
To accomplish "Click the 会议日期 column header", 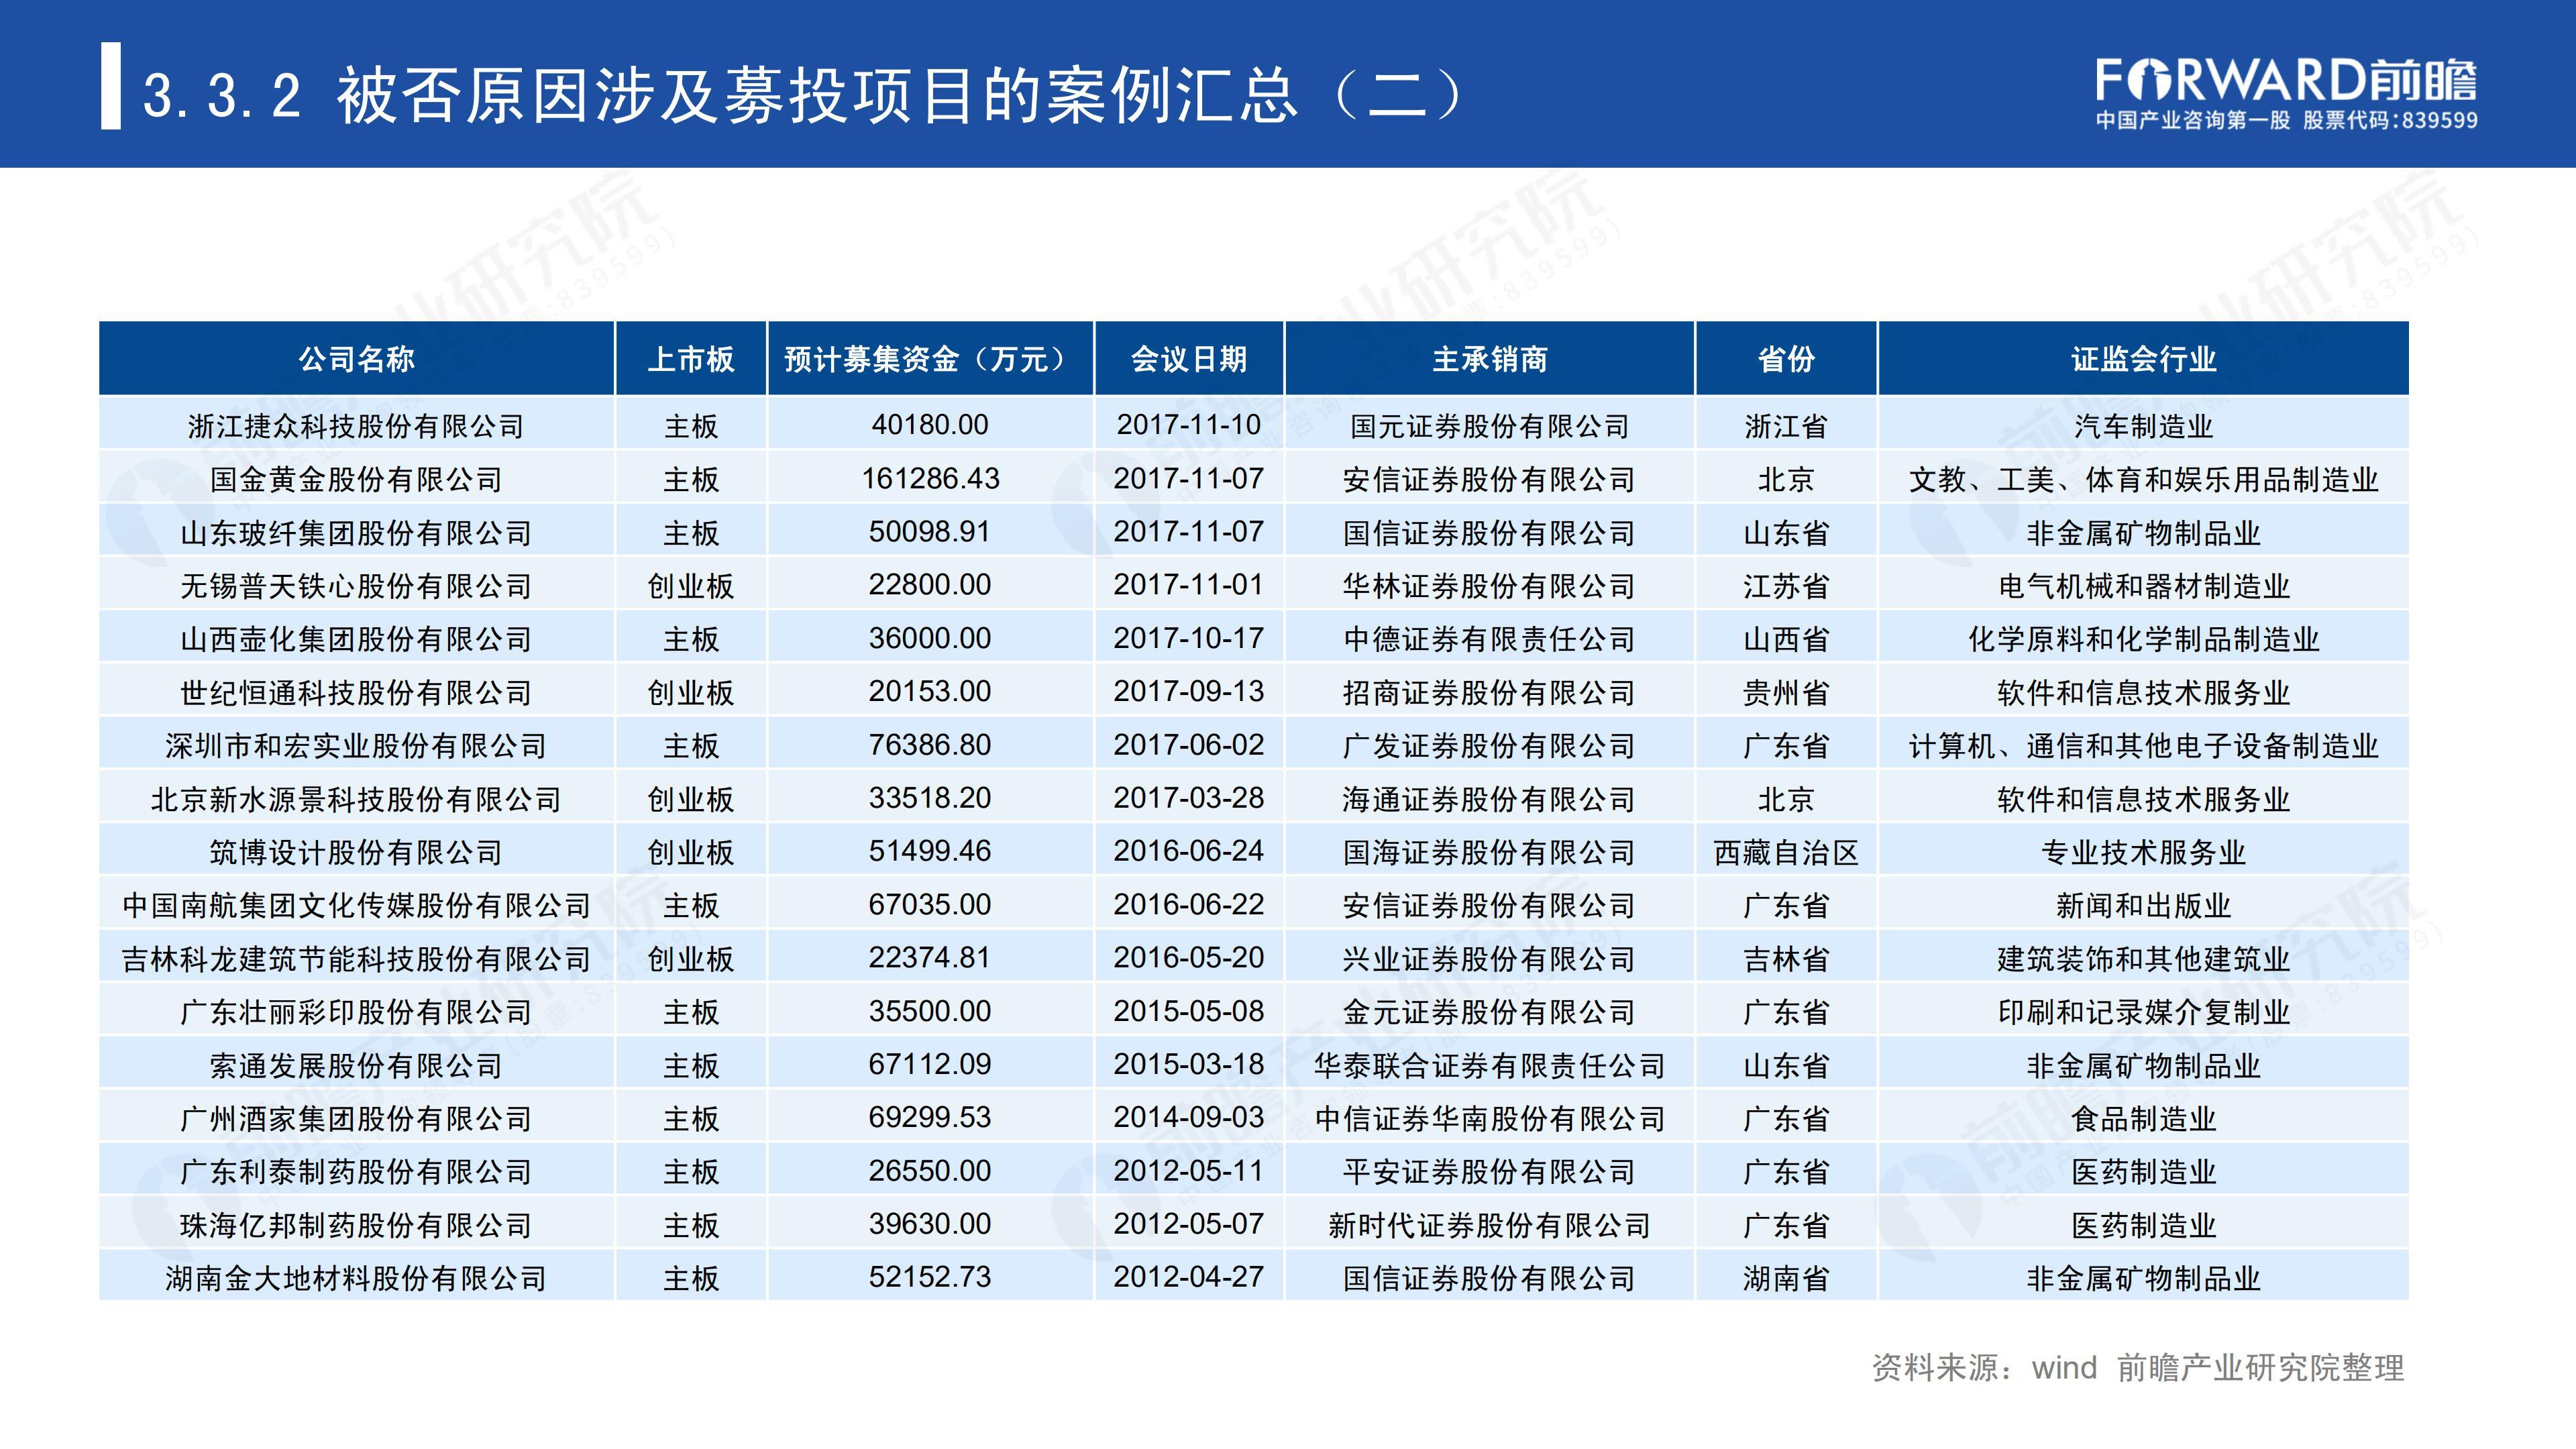I will pos(1188,359).
